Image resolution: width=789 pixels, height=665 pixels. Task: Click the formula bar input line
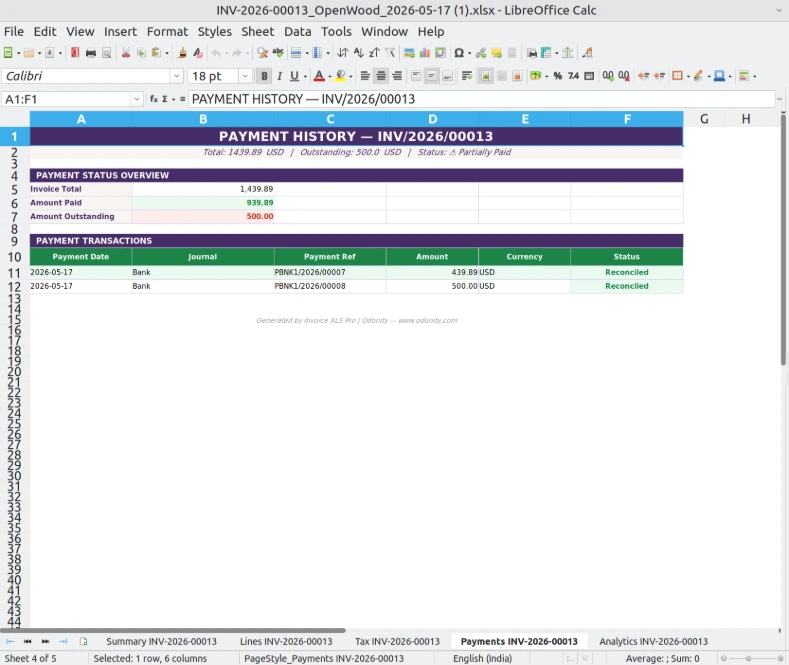pyautogui.click(x=481, y=99)
